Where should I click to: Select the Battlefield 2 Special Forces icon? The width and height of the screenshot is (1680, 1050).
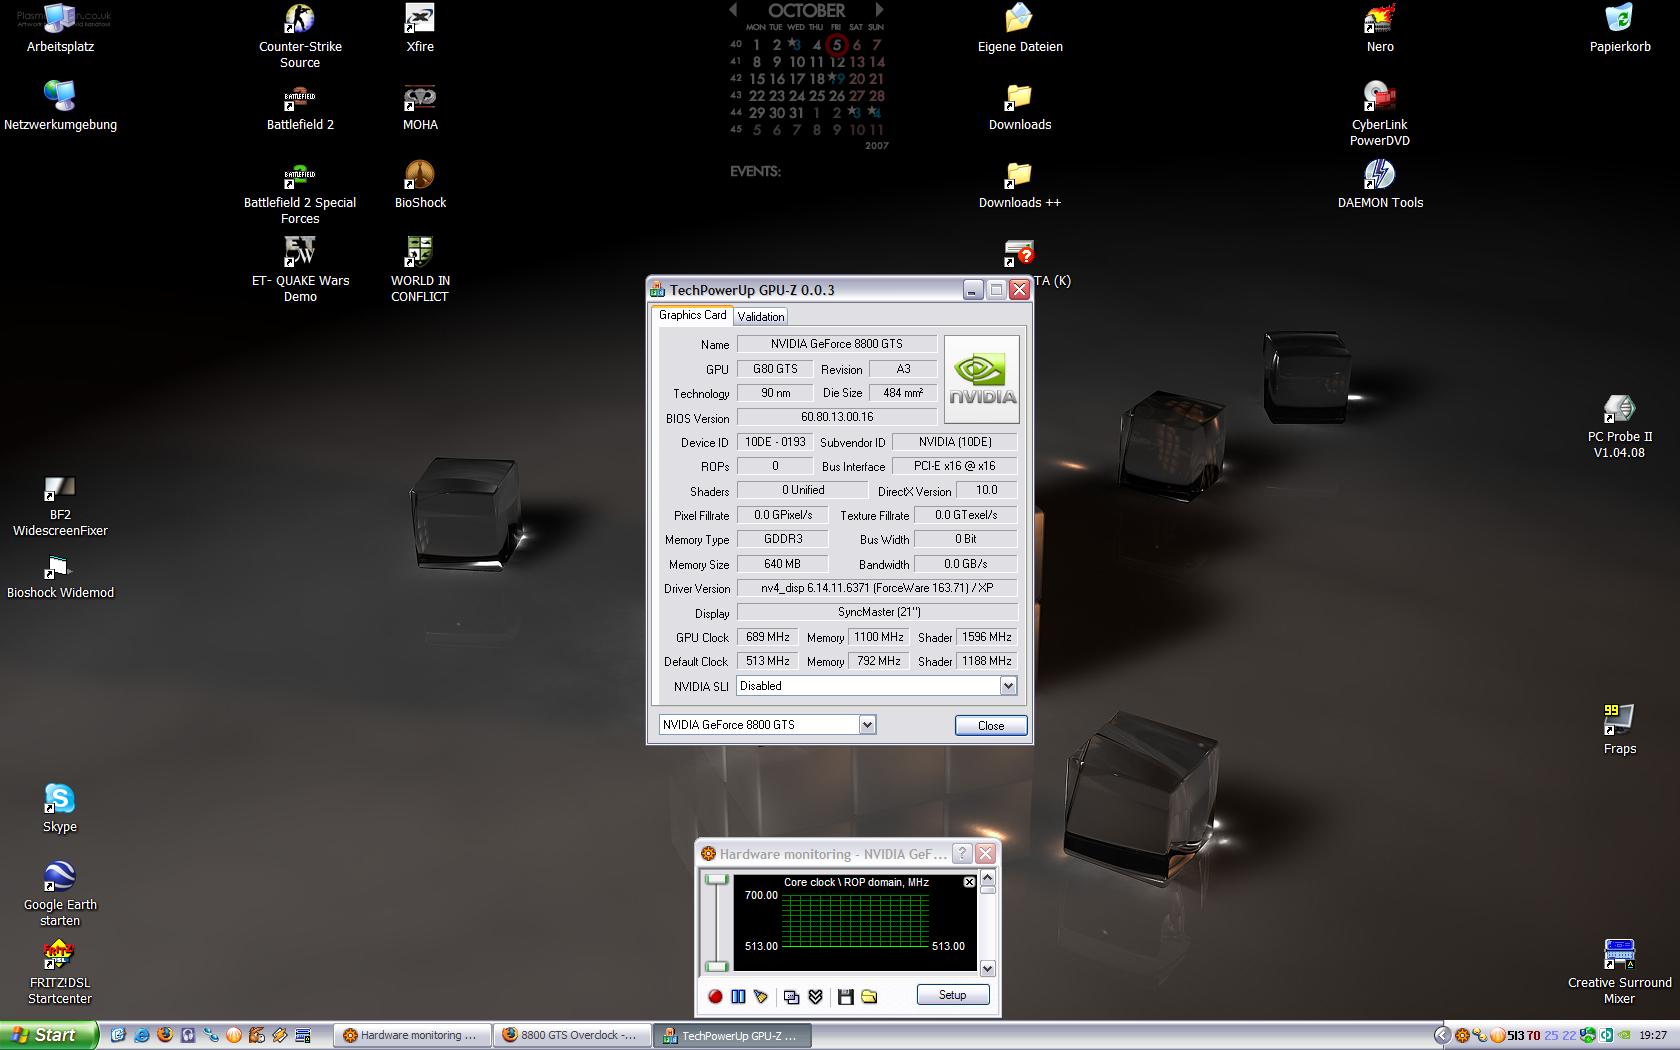coord(300,192)
